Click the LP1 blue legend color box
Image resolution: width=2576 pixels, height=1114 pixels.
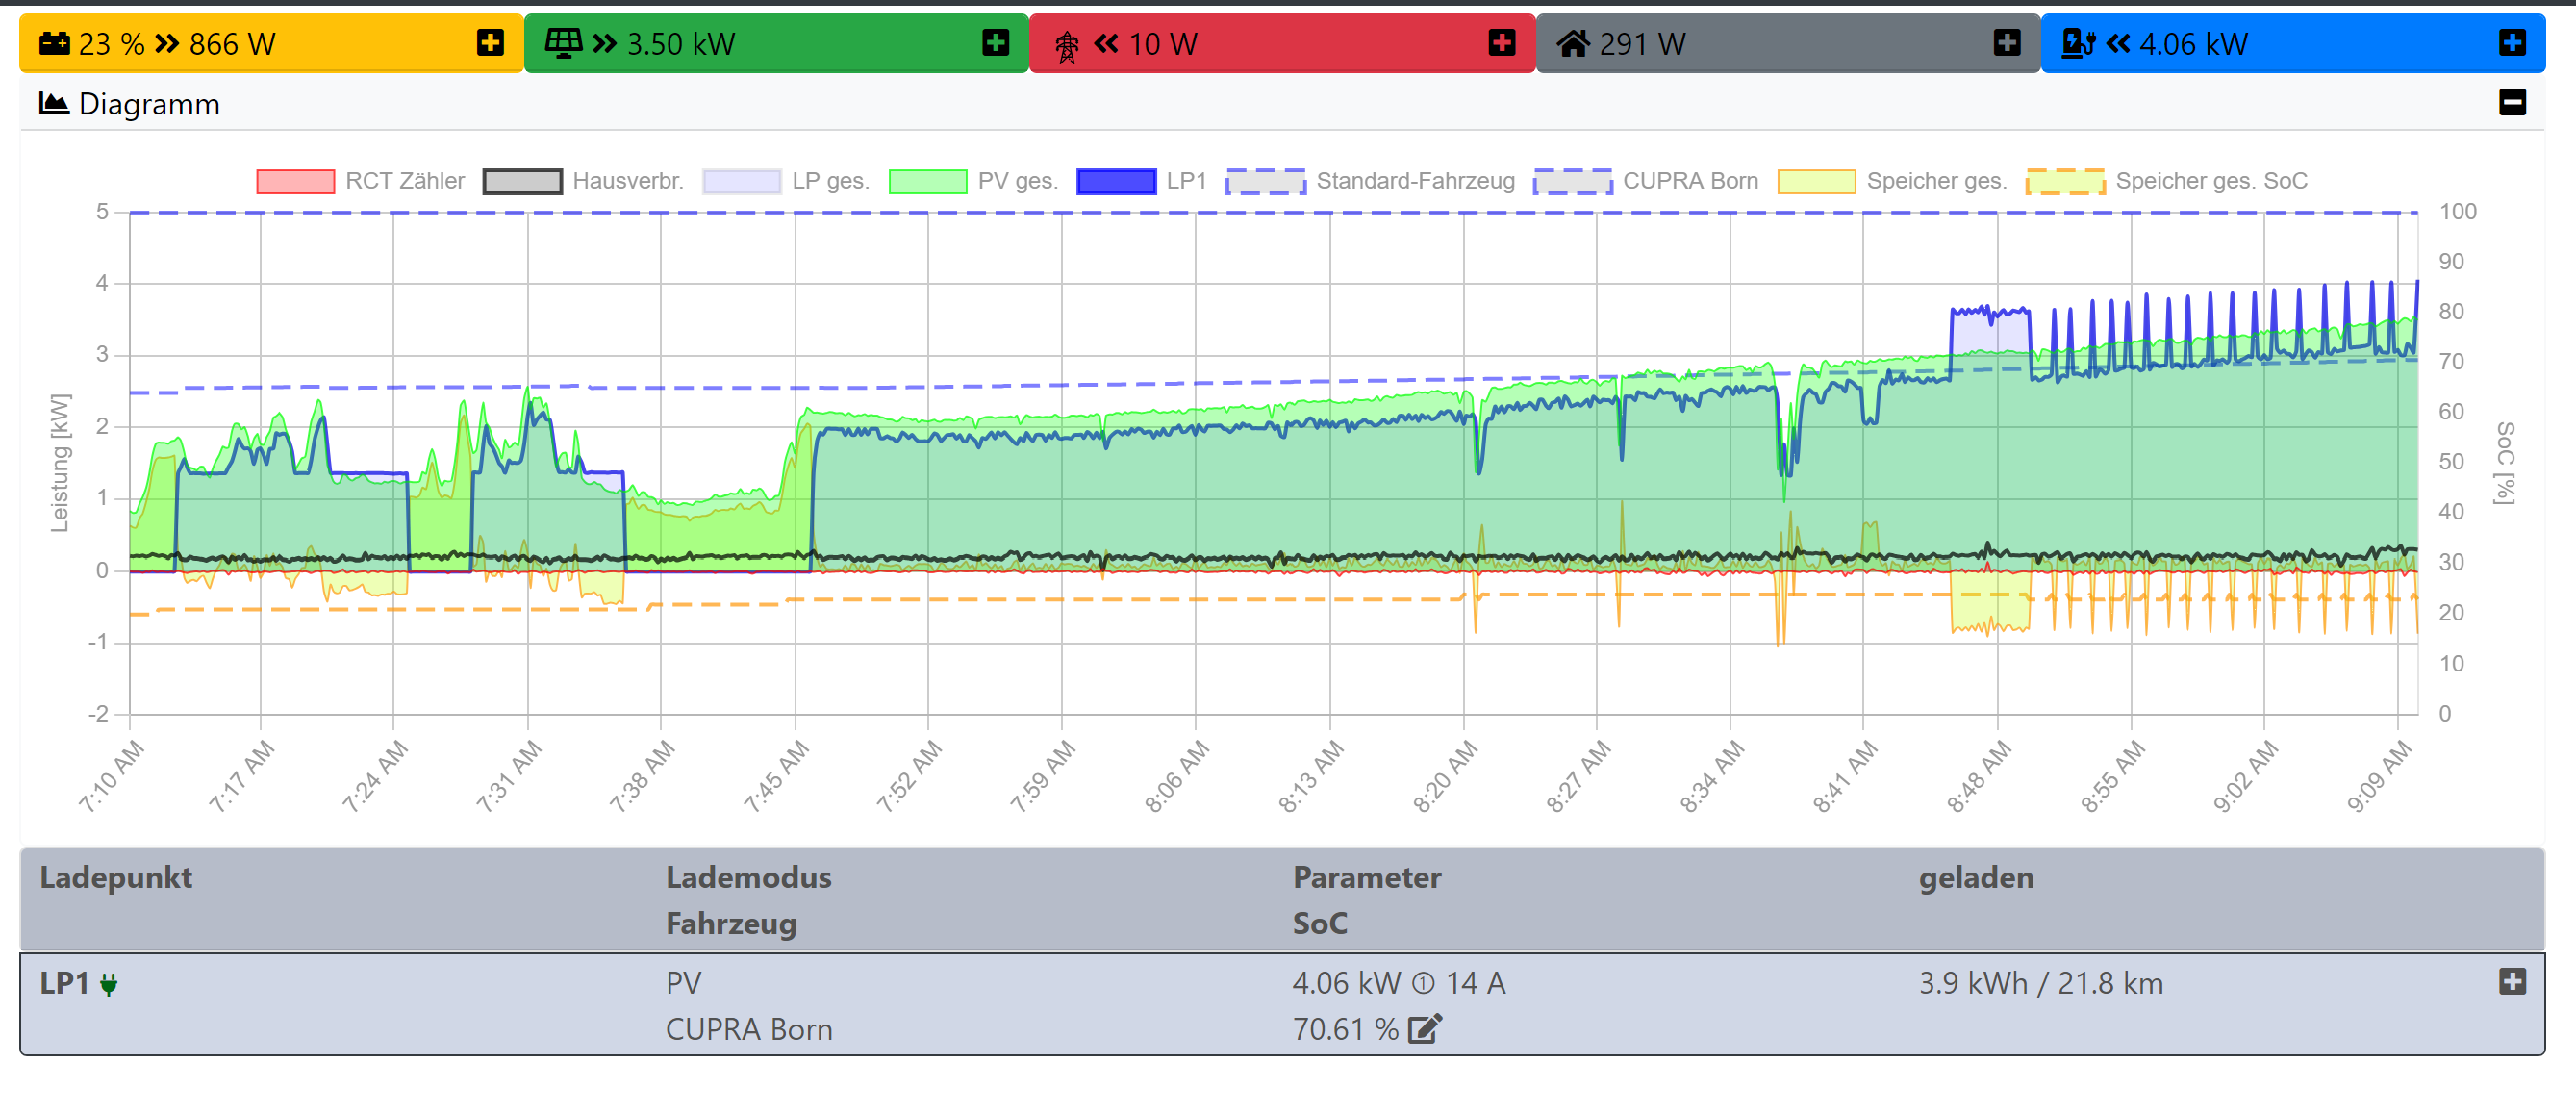(1115, 181)
